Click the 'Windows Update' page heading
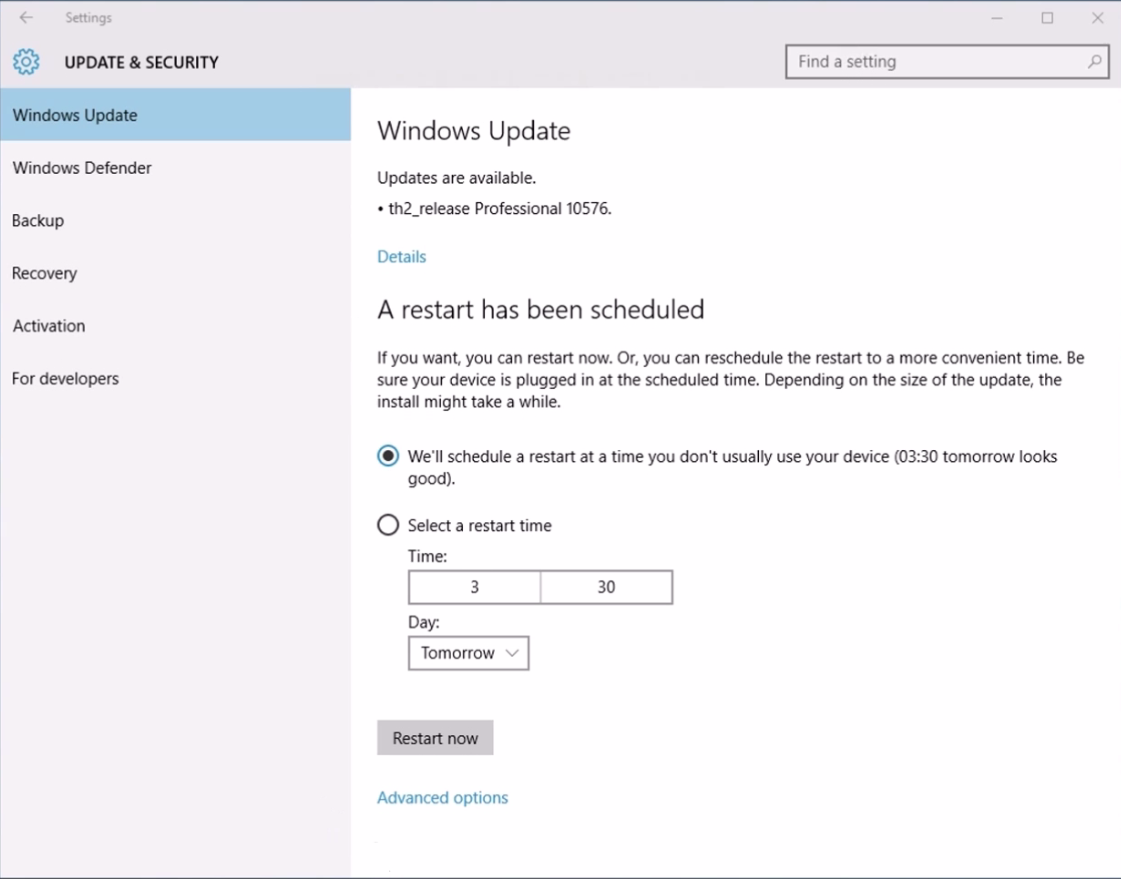This screenshot has width=1121, height=879. pos(474,131)
